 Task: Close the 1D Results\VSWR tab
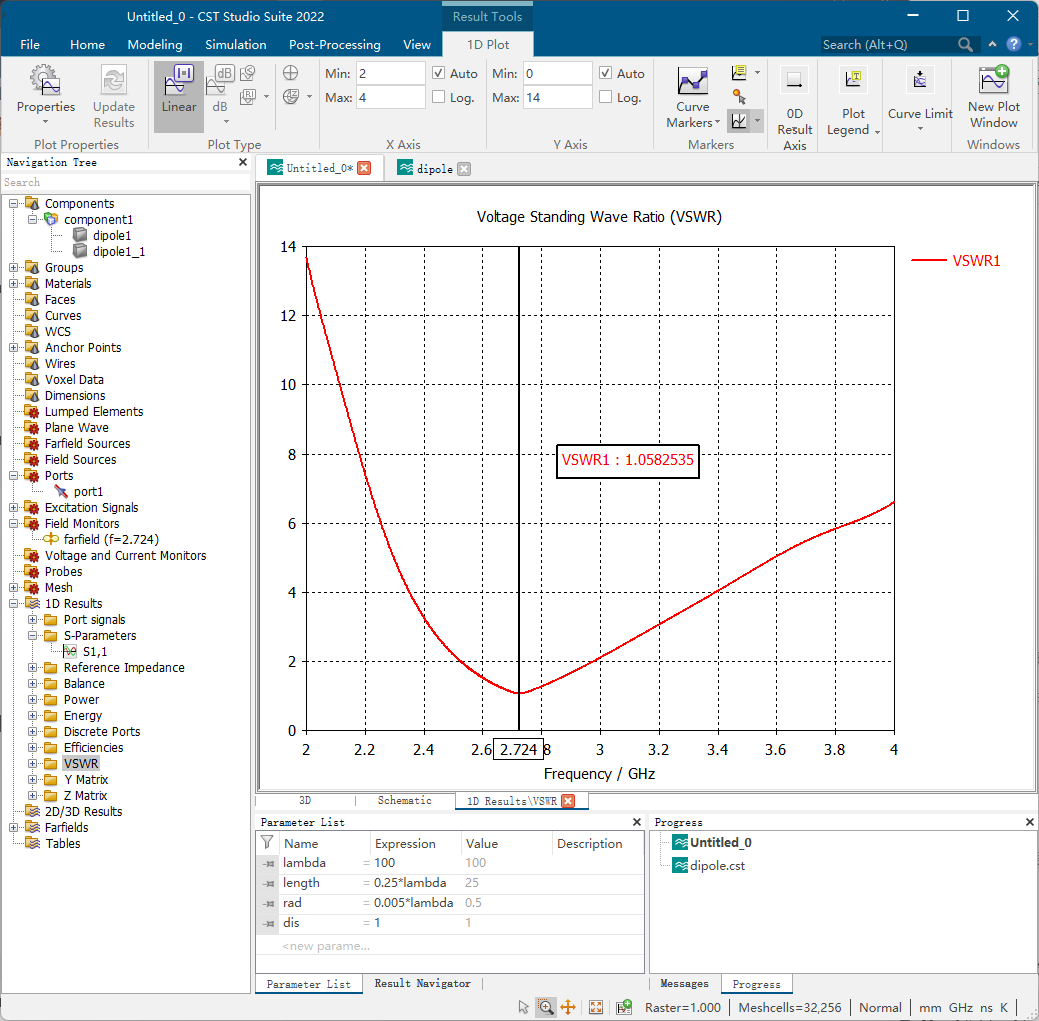568,800
